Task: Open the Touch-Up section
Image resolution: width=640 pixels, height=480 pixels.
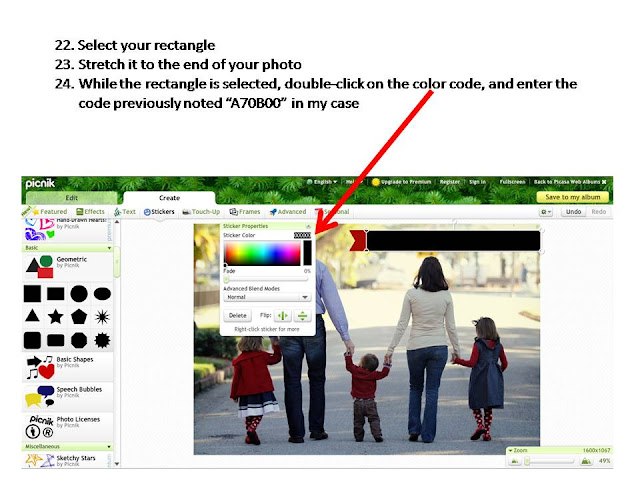Action: 201,212
